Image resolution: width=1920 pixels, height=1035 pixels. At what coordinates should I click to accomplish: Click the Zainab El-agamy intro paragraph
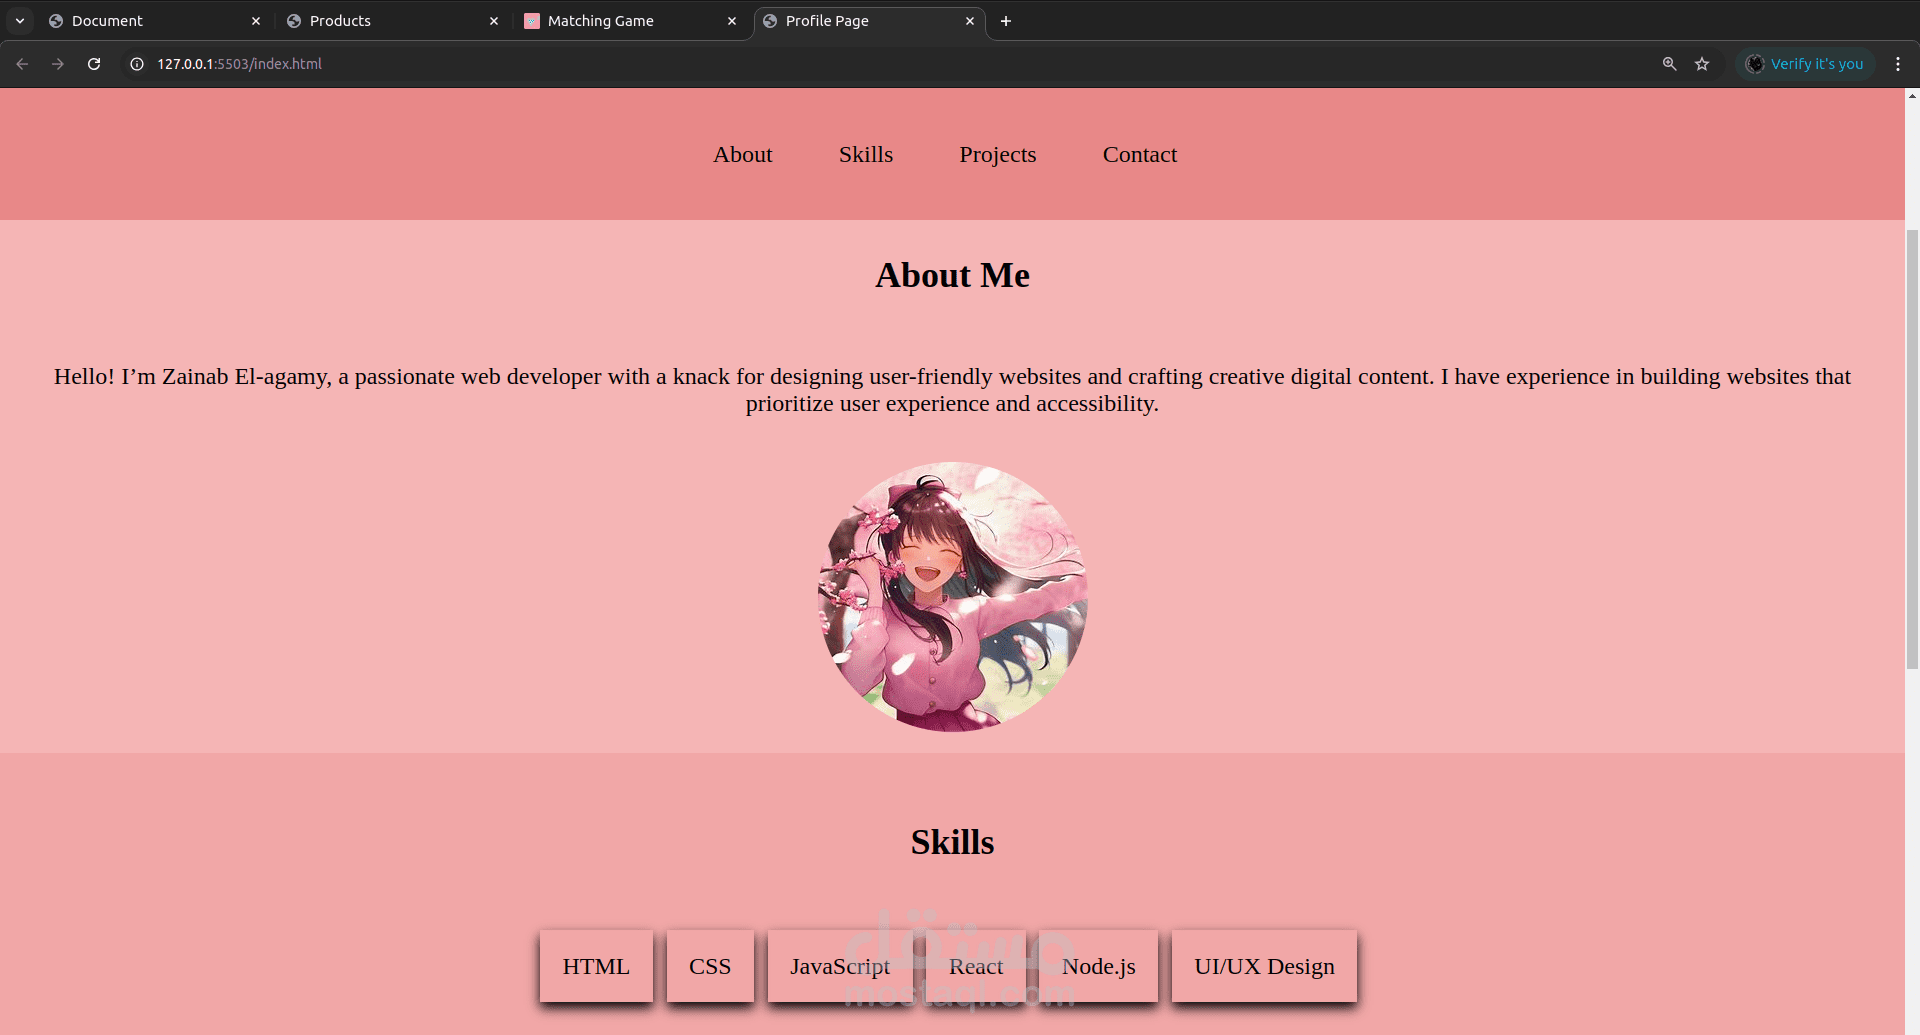(952, 390)
